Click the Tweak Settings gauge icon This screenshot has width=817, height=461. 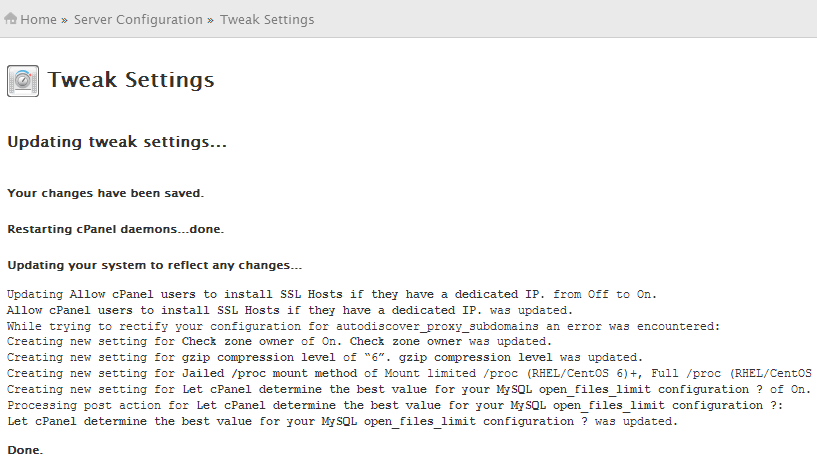(x=23, y=81)
